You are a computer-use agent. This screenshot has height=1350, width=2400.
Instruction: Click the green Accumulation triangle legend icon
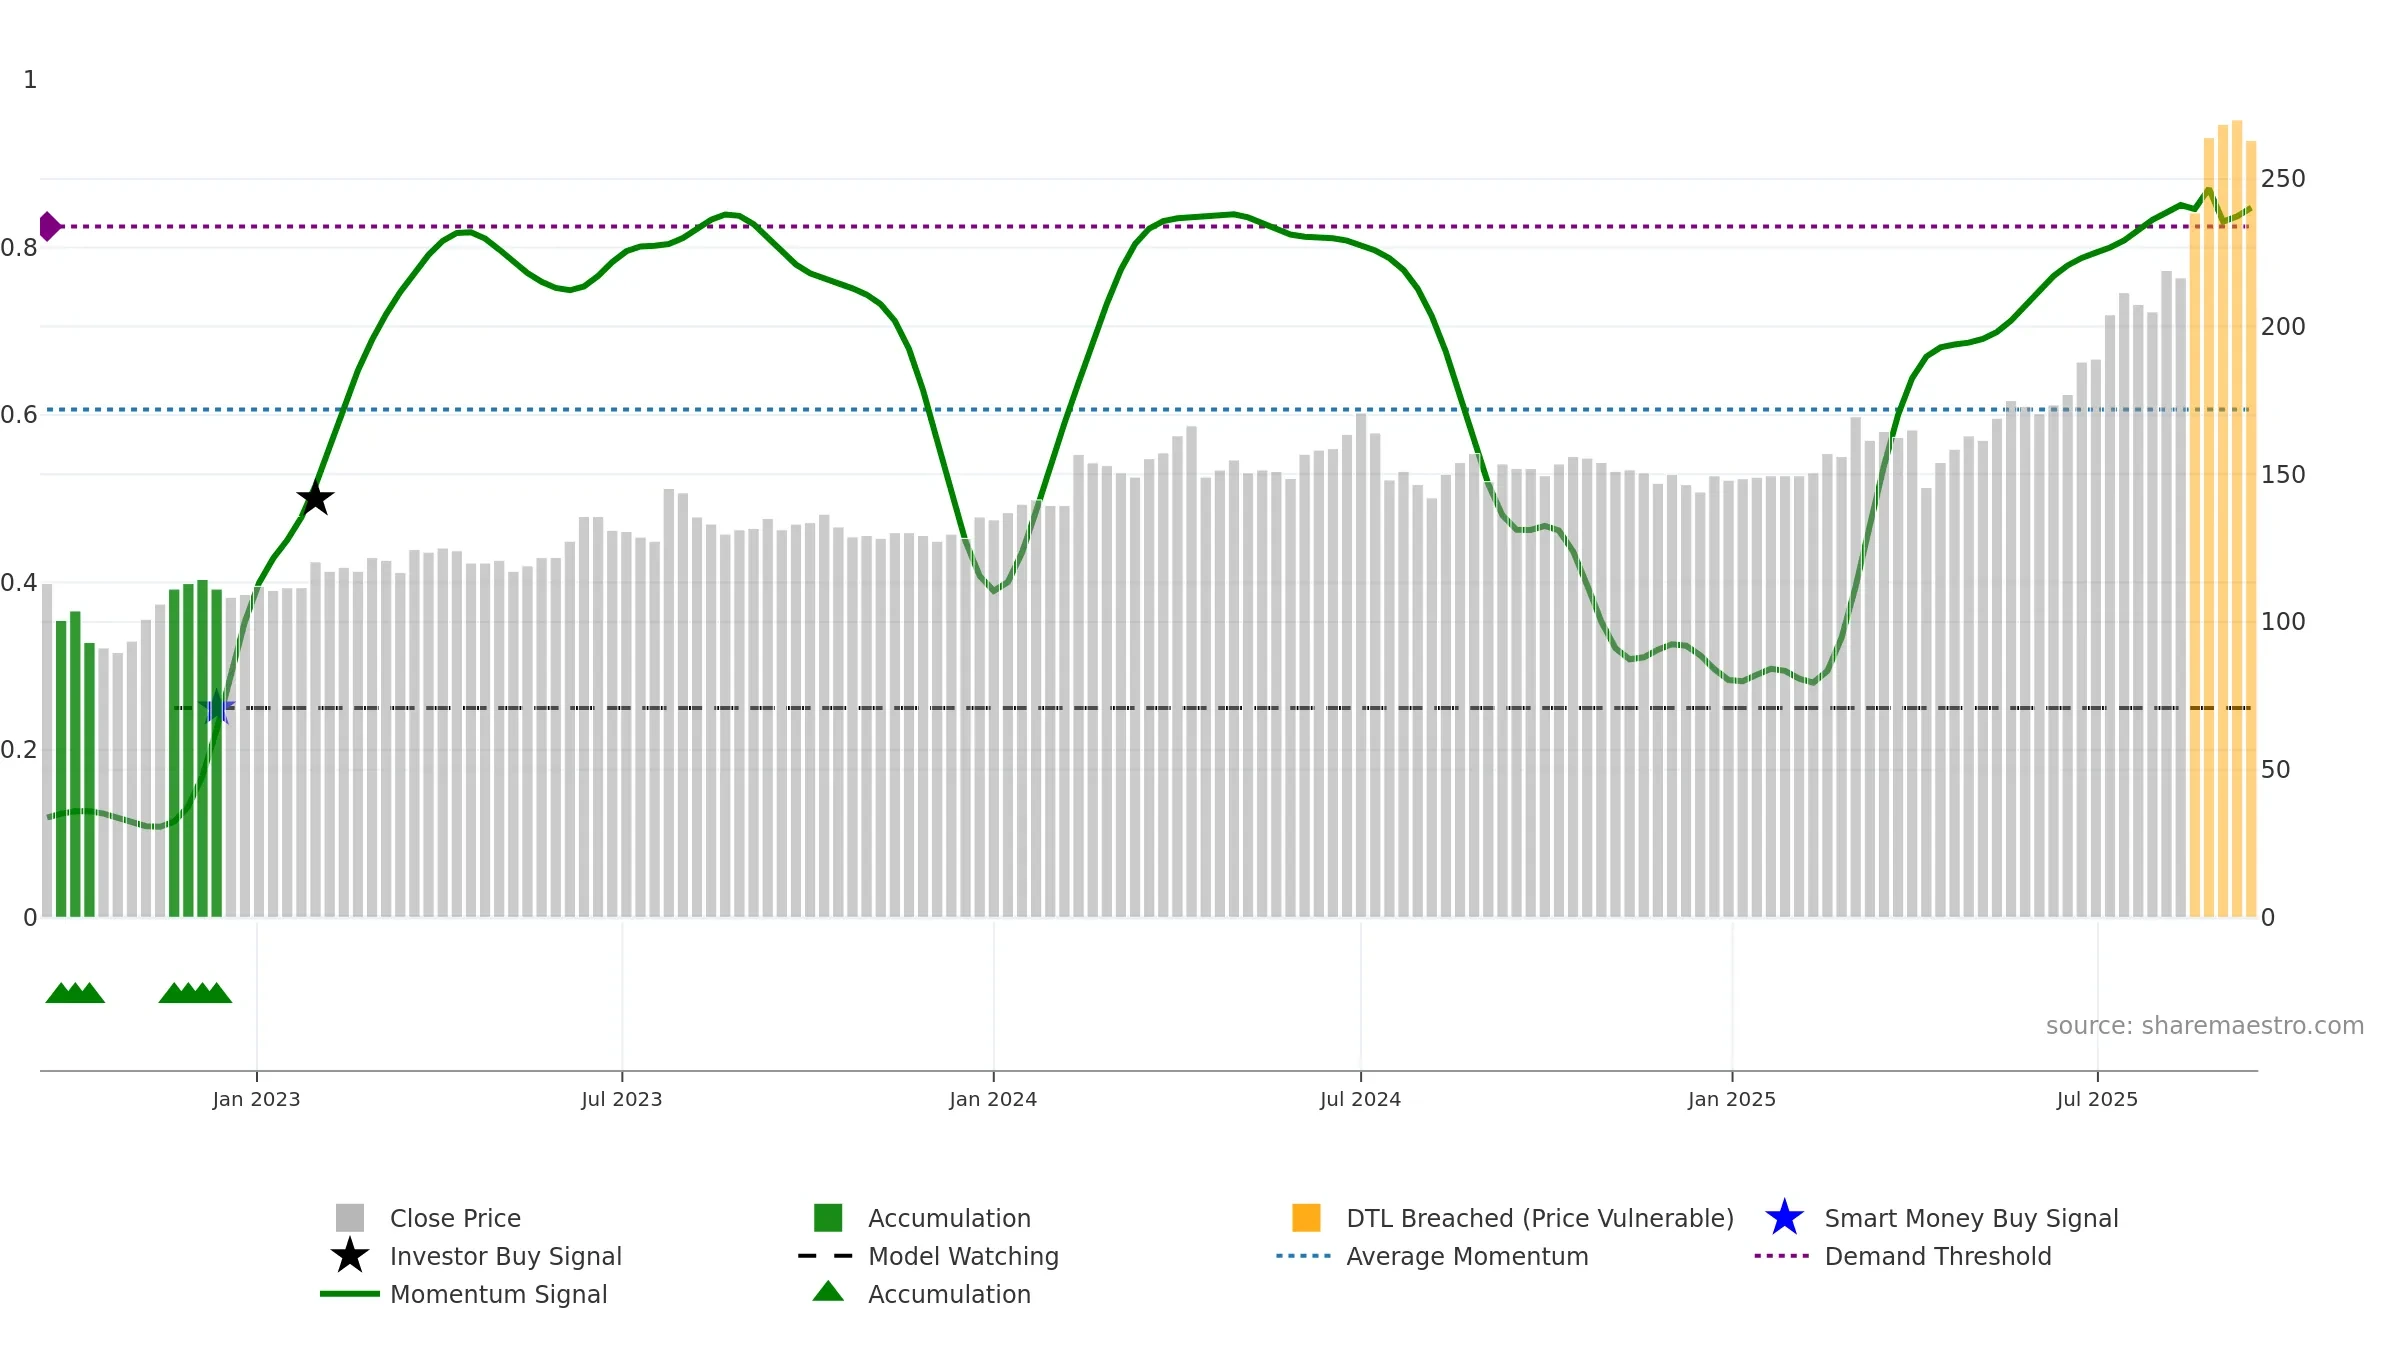(828, 1292)
